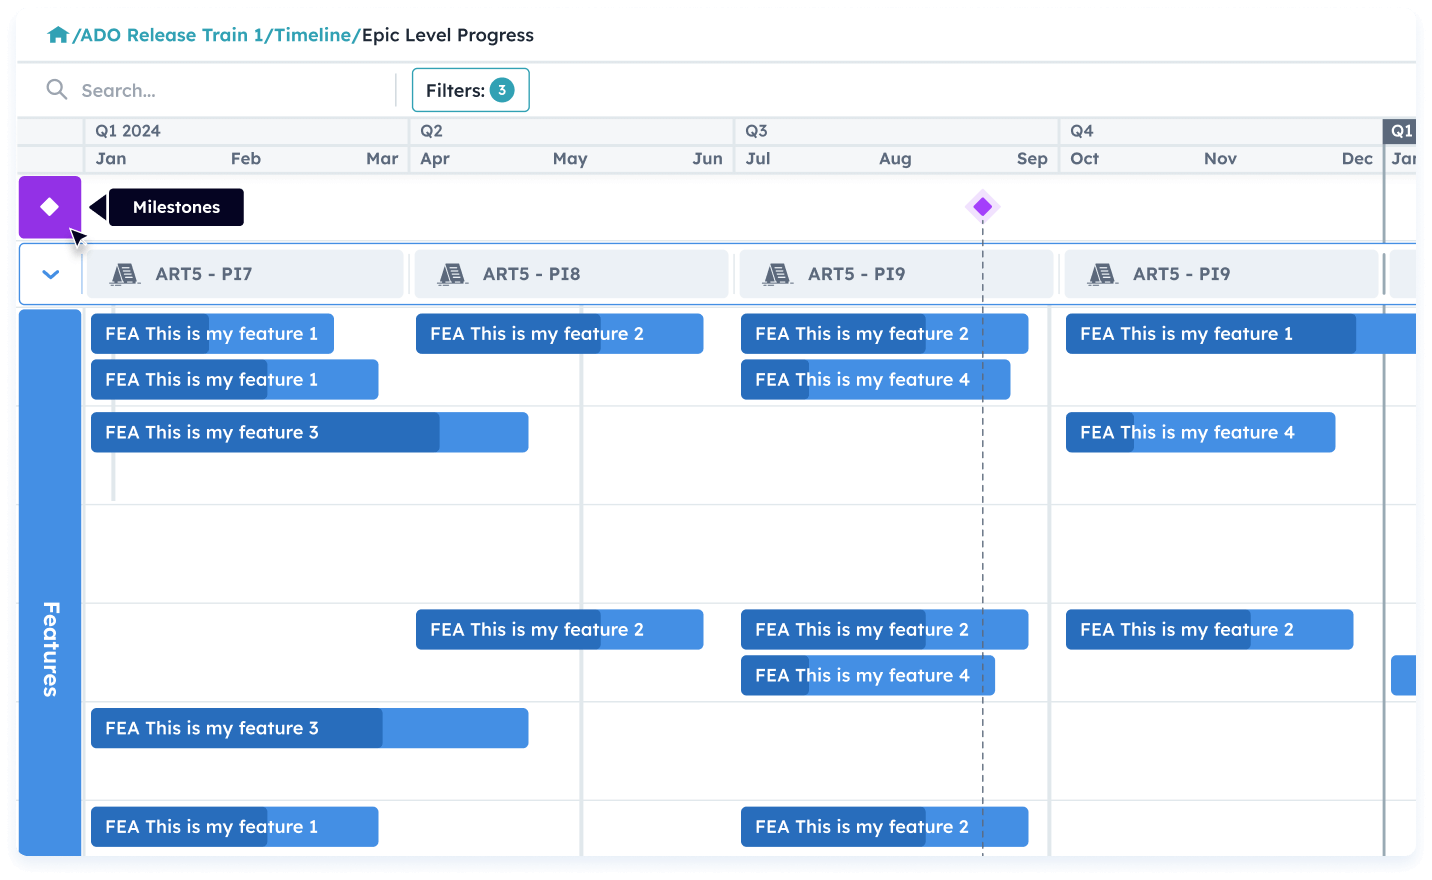
Task: Open feature 1 bar in the Q4 column
Action: pos(1241,334)
